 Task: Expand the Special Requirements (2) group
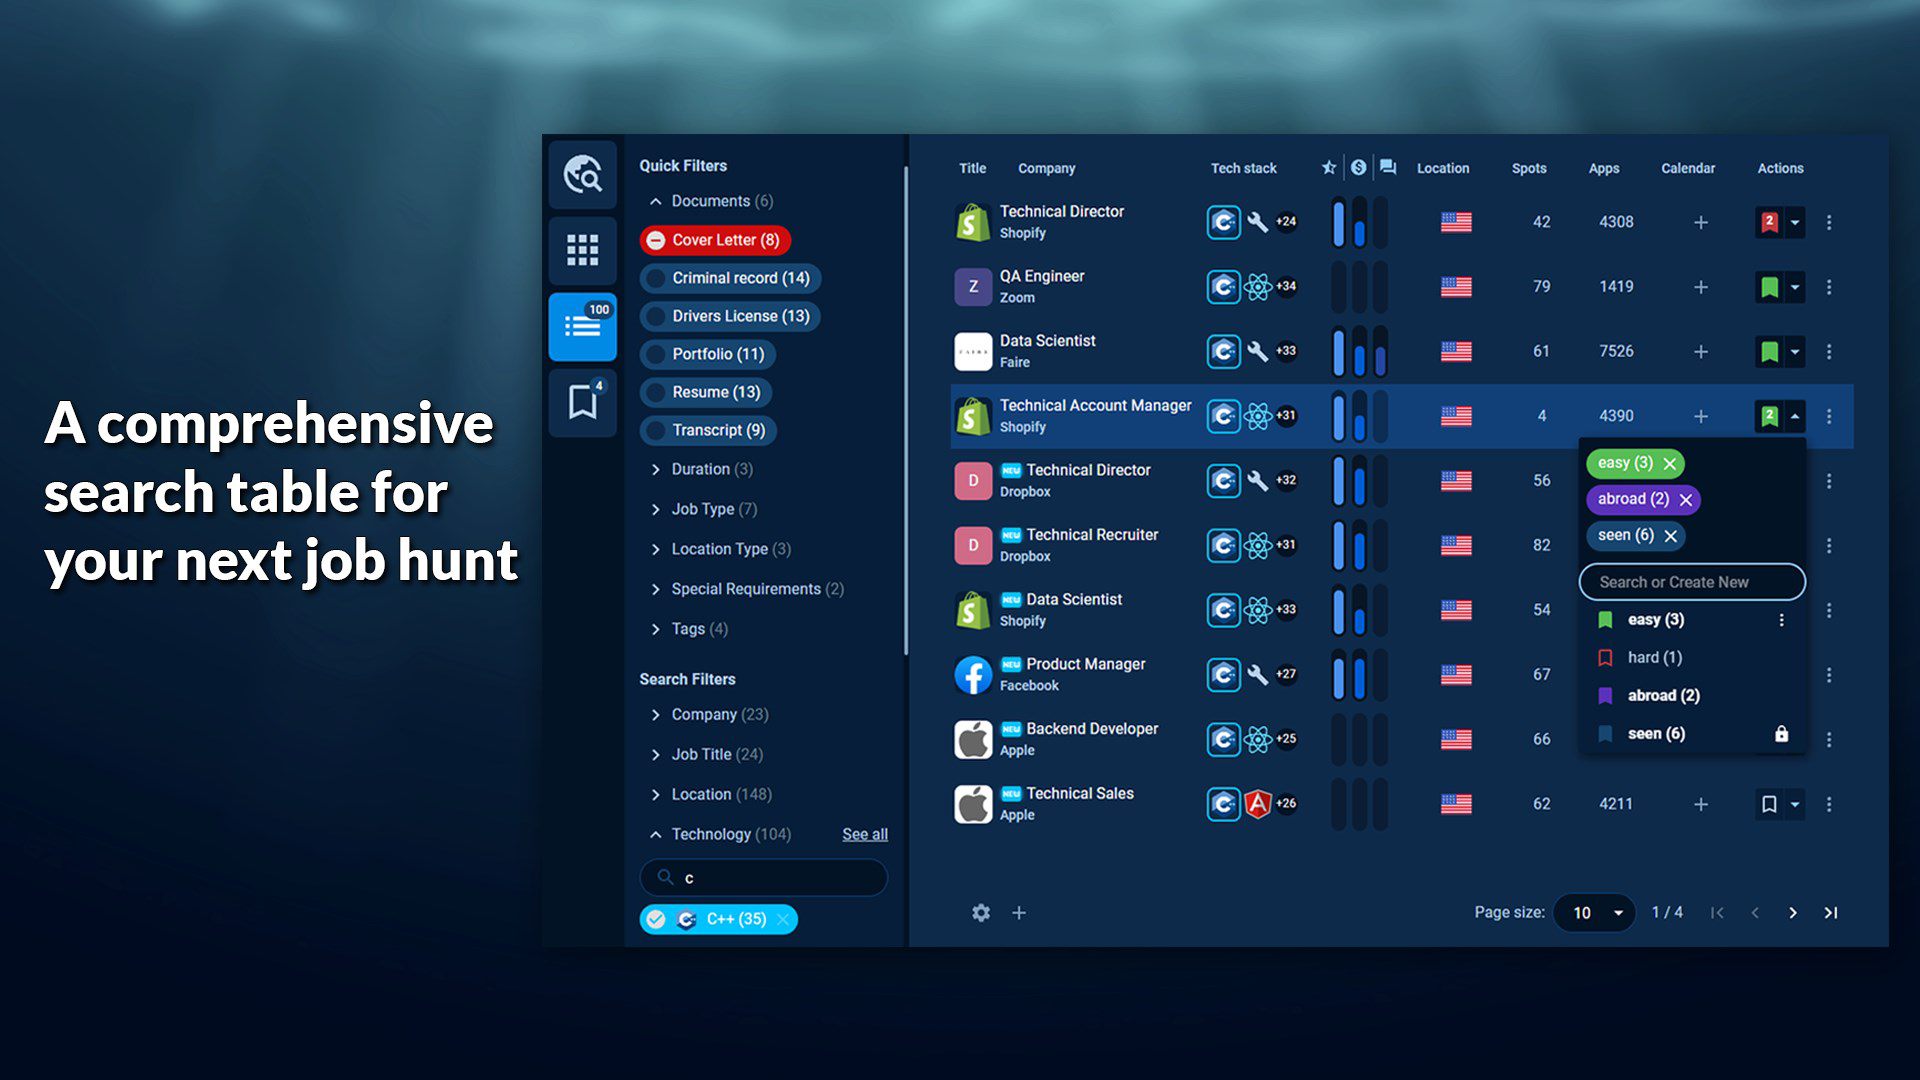pos(747,589)
